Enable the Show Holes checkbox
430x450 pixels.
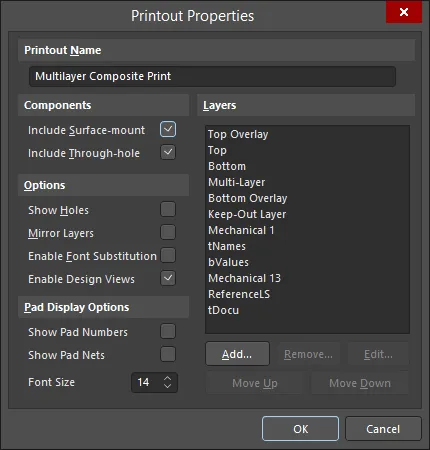coord(168,209)
